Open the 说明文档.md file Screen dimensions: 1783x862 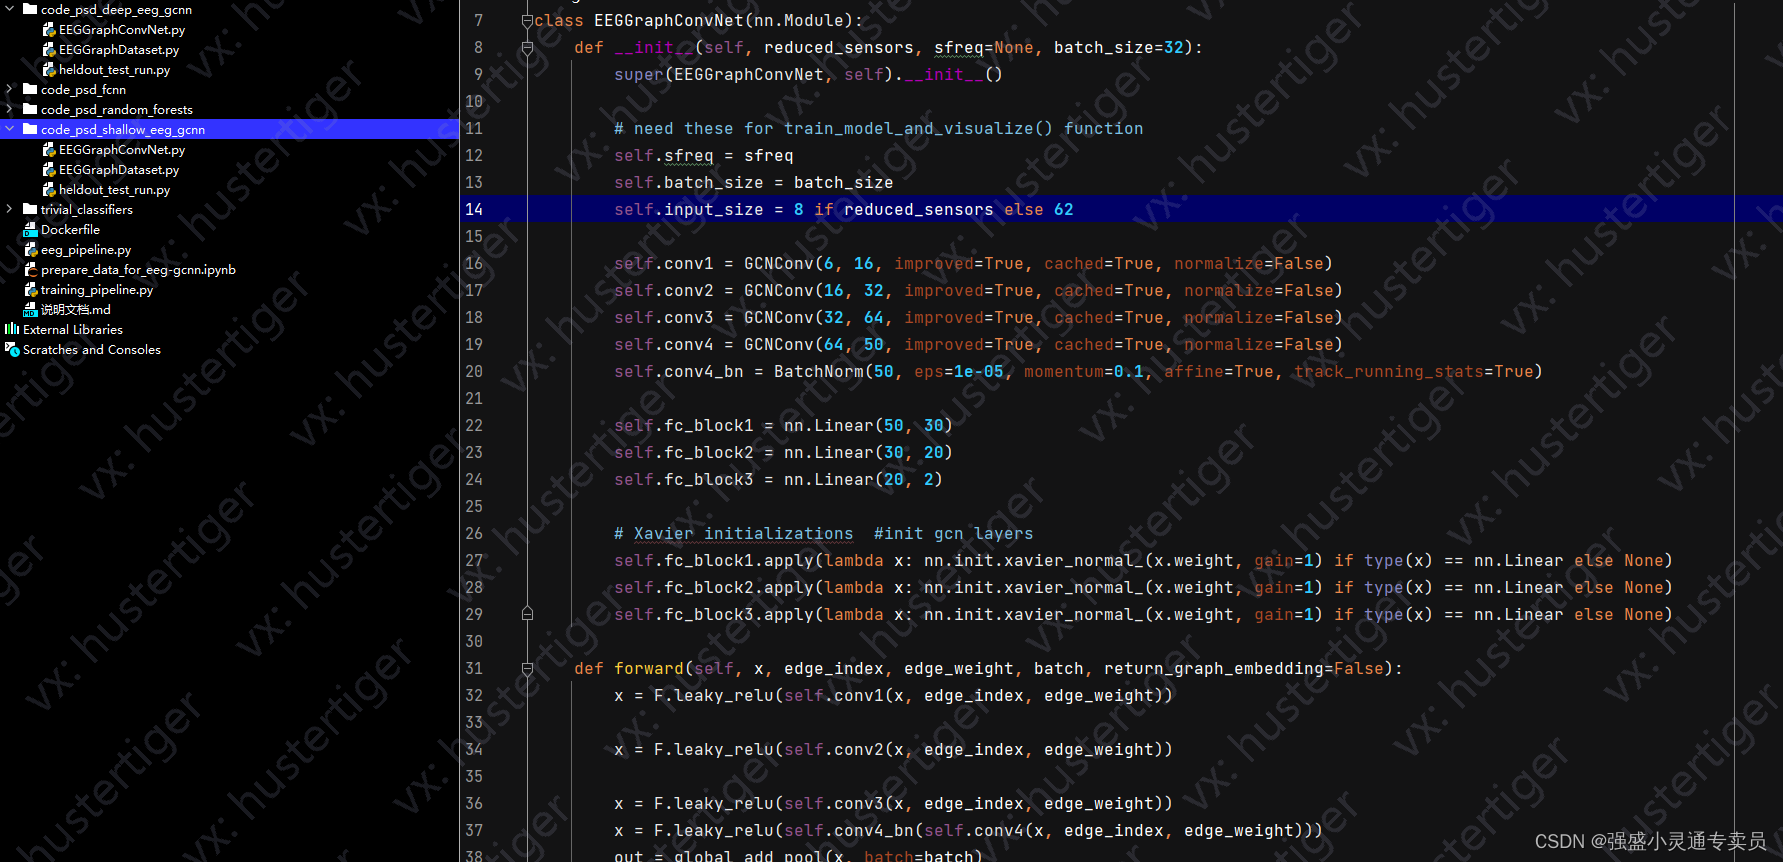point(76,309)
